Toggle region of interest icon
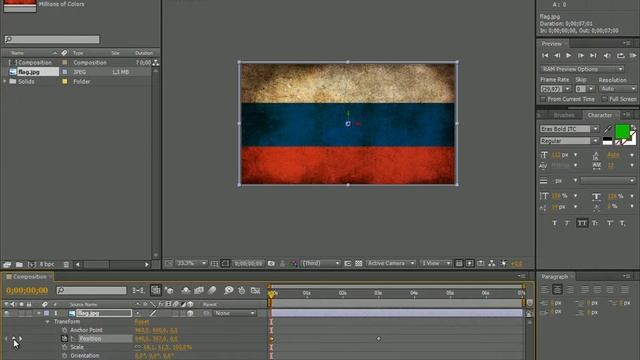The image size is (640, 360). coord(347,264)
